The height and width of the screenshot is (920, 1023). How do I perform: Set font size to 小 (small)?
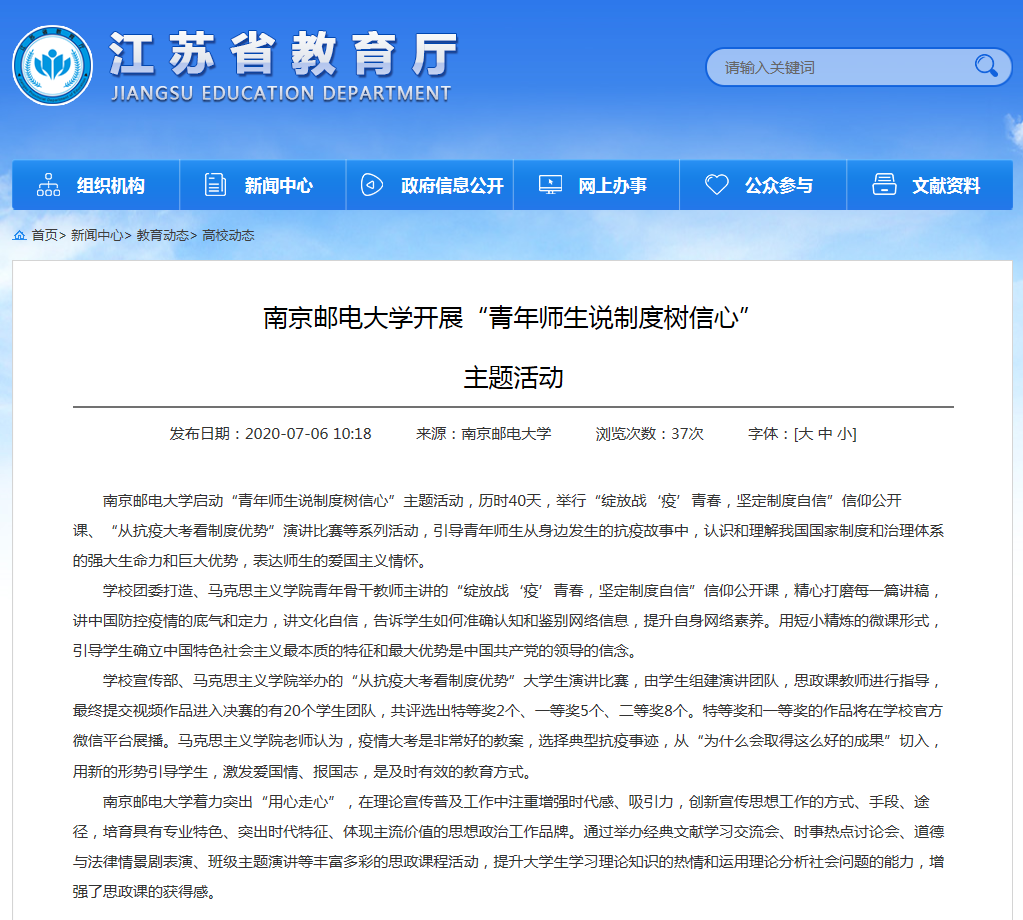[845, 434]
